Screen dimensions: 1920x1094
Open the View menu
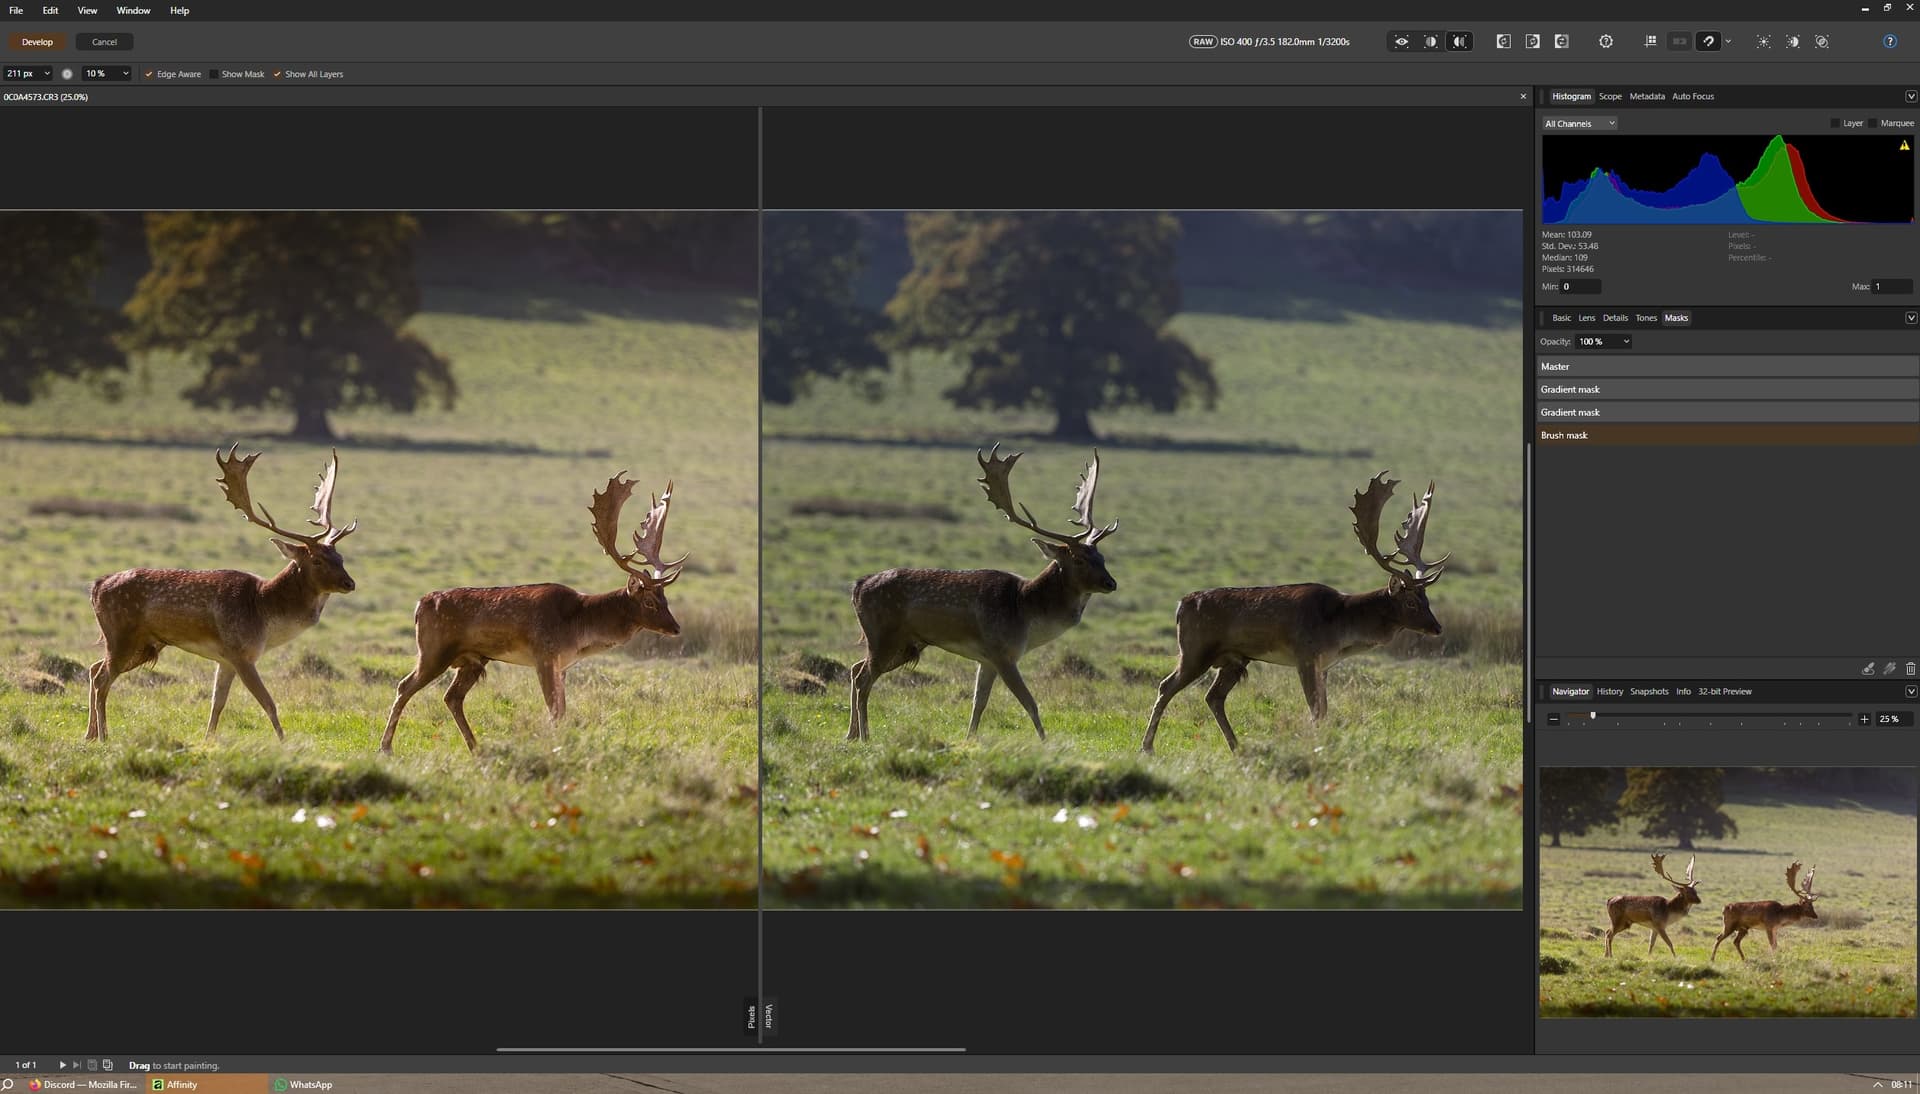87,10
